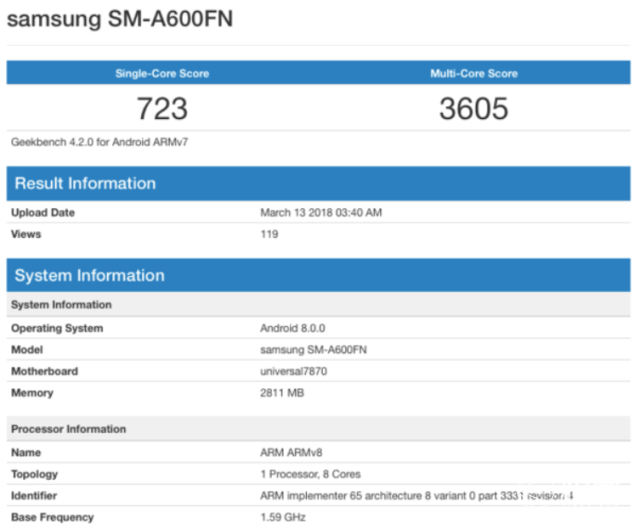Click the ARM implementer 65 architecture identifier value
Image resolution: width=640 pixels, height=530 pixels.
point(417,496)
